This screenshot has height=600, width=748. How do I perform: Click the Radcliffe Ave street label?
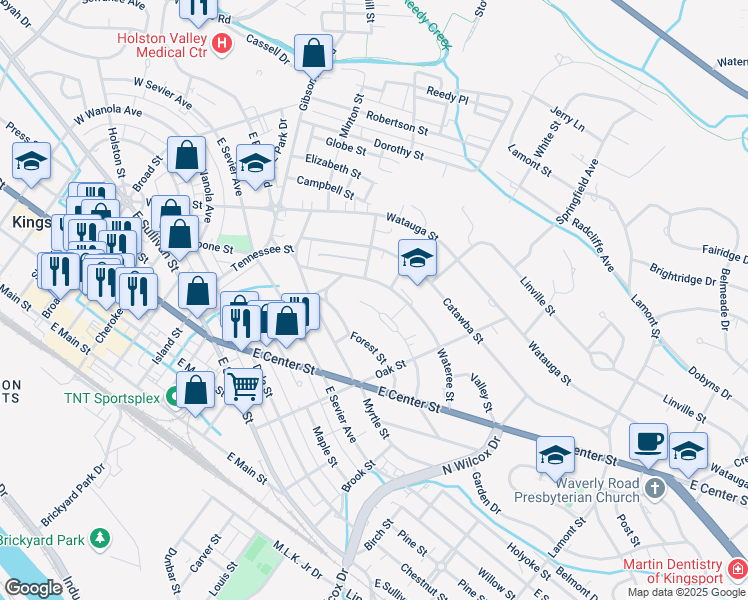coord(593,245)
